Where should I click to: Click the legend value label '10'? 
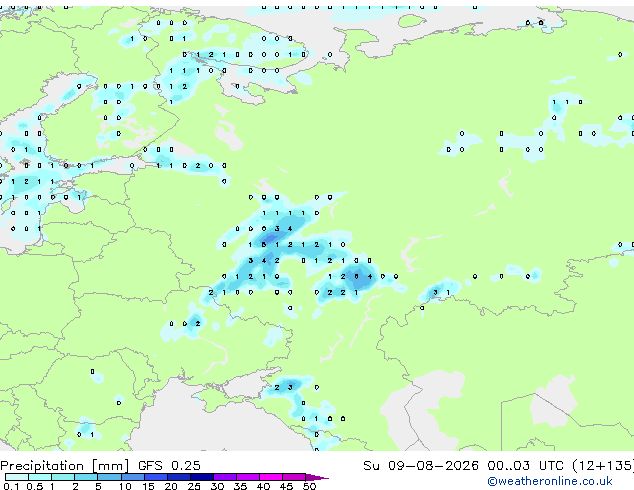tap(125, 486)
